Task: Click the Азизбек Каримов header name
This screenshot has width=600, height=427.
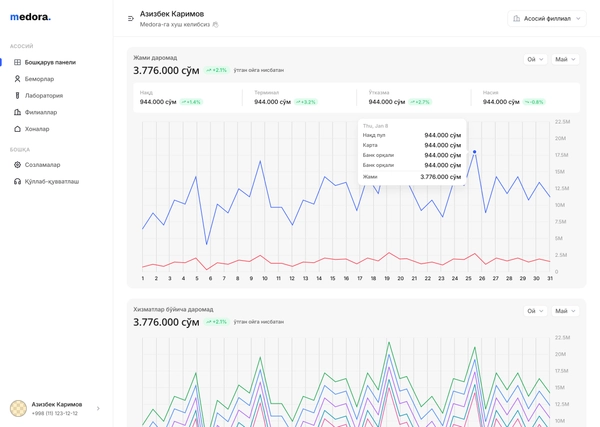Action: 172,14
